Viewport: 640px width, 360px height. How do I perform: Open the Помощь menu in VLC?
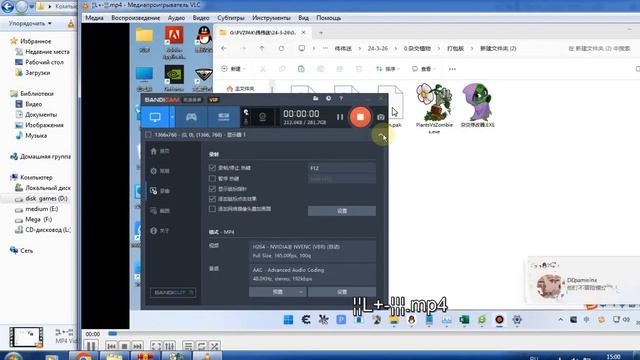pyautogui.click(x=329, y=18)
